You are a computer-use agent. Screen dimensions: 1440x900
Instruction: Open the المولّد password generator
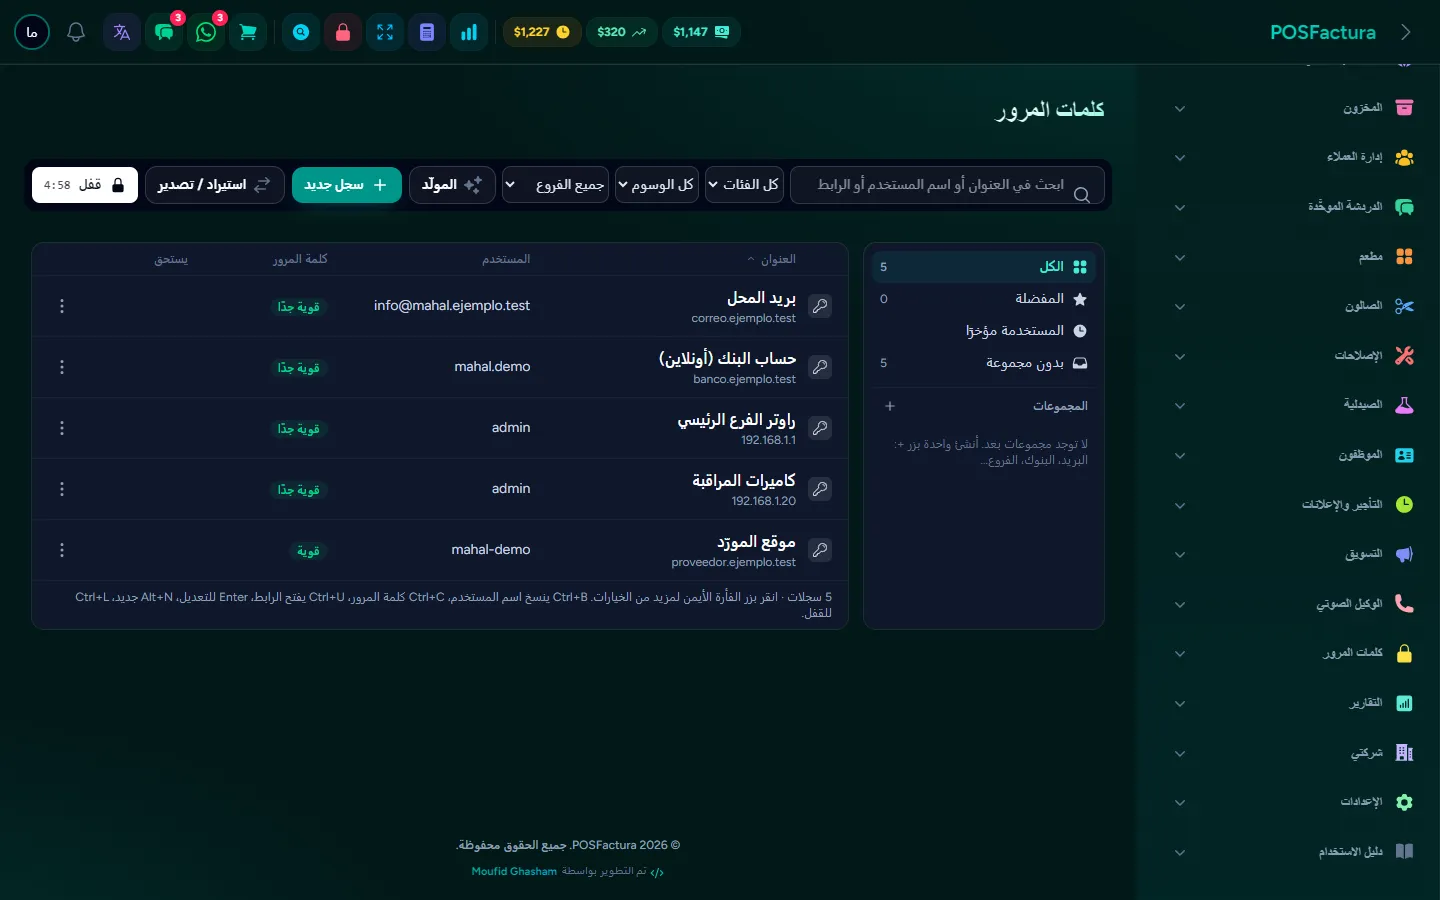[x=452, y=185]
